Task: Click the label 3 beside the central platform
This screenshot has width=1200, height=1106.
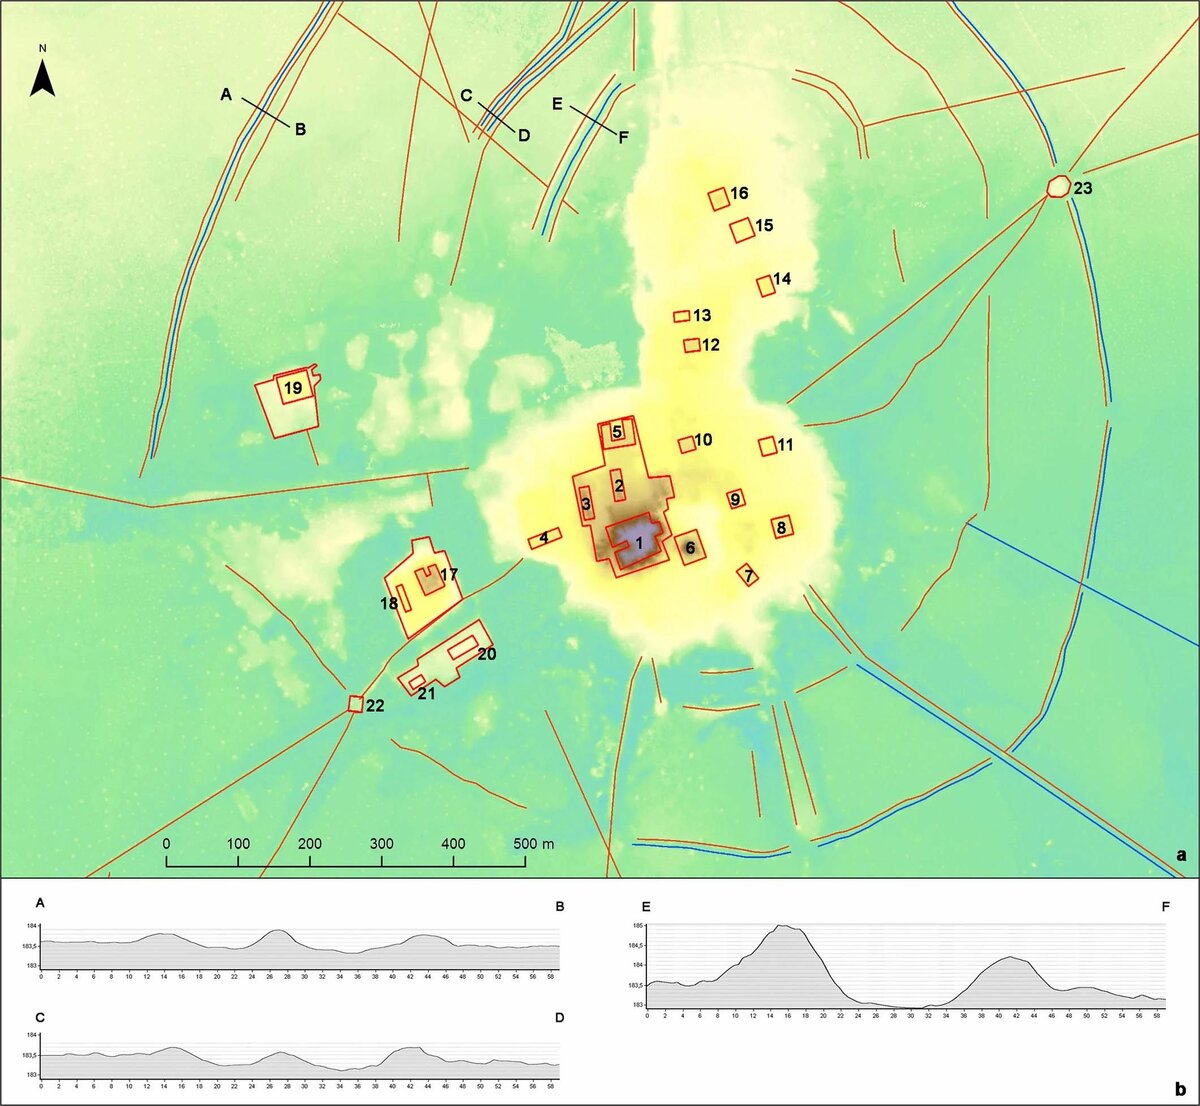Action: tap(586, 504)
